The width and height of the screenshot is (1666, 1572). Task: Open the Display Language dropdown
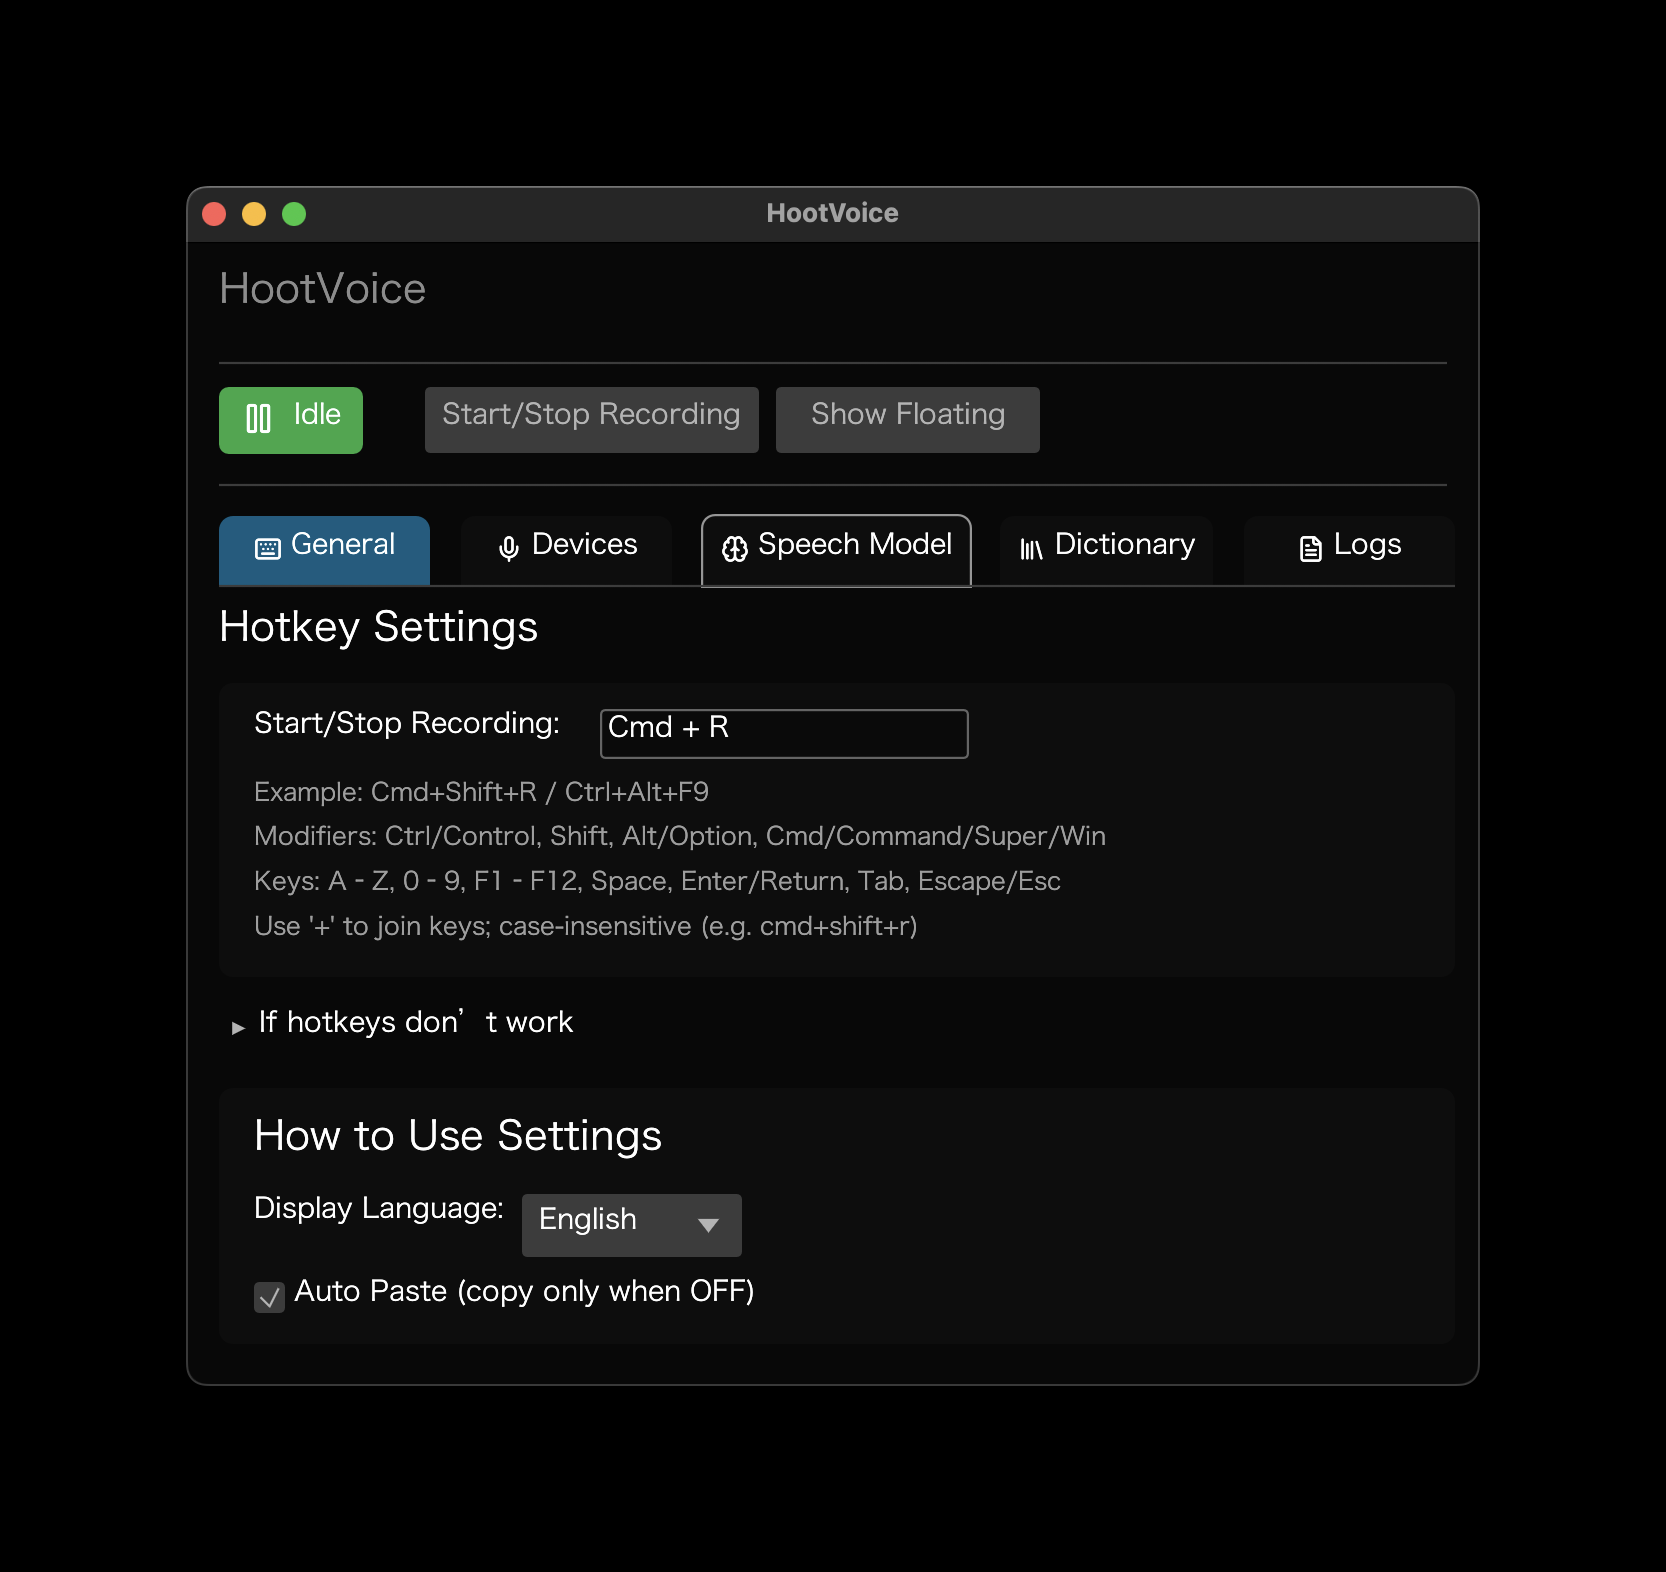click(x=631, y=1224)
